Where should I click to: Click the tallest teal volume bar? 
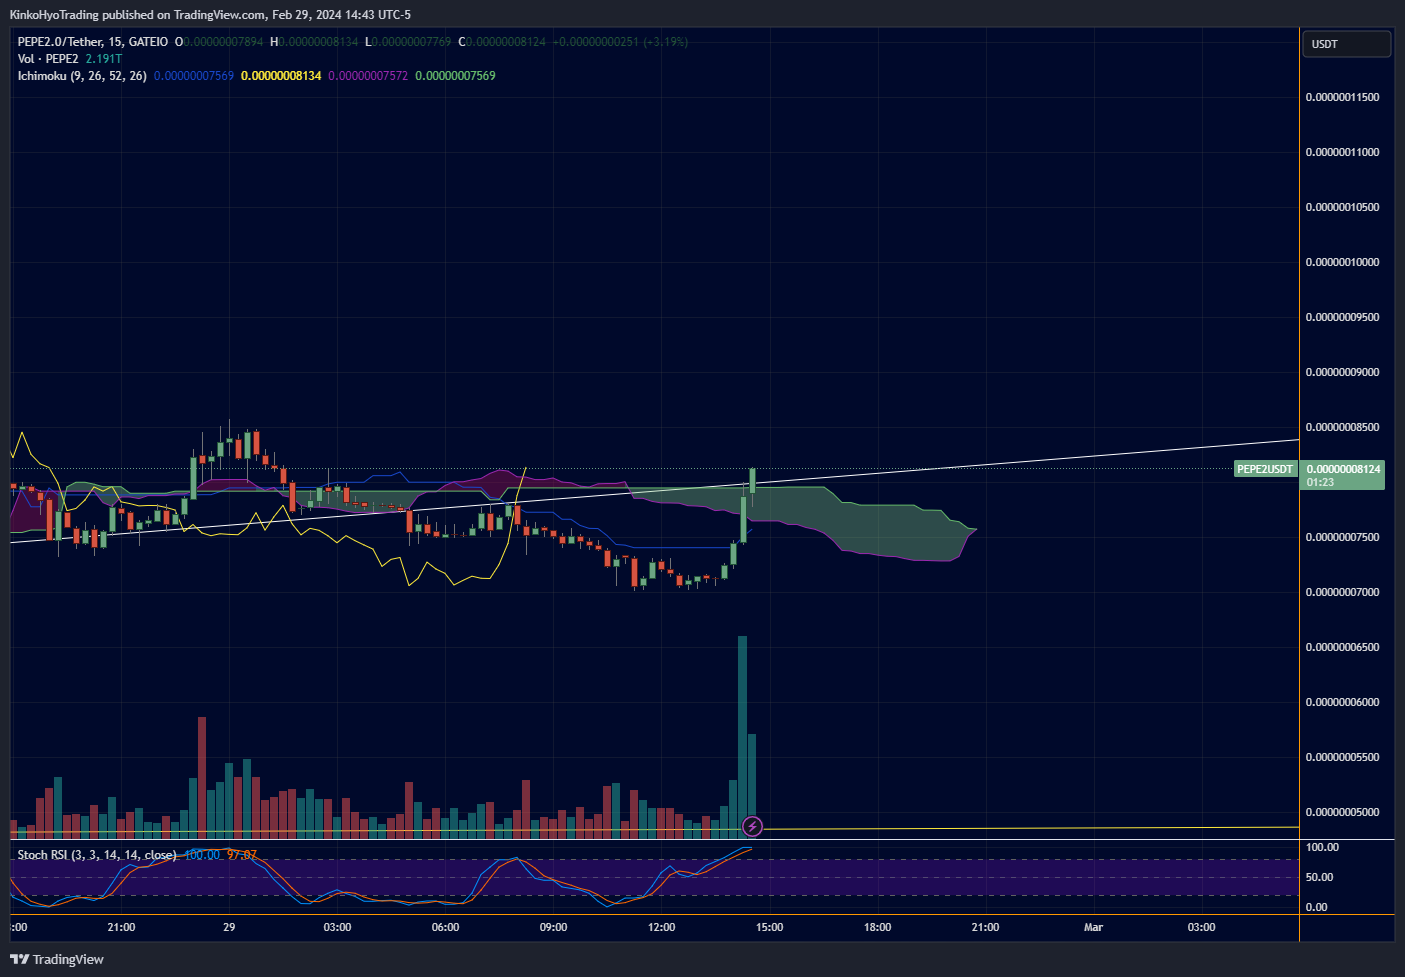tap(742, 737)
